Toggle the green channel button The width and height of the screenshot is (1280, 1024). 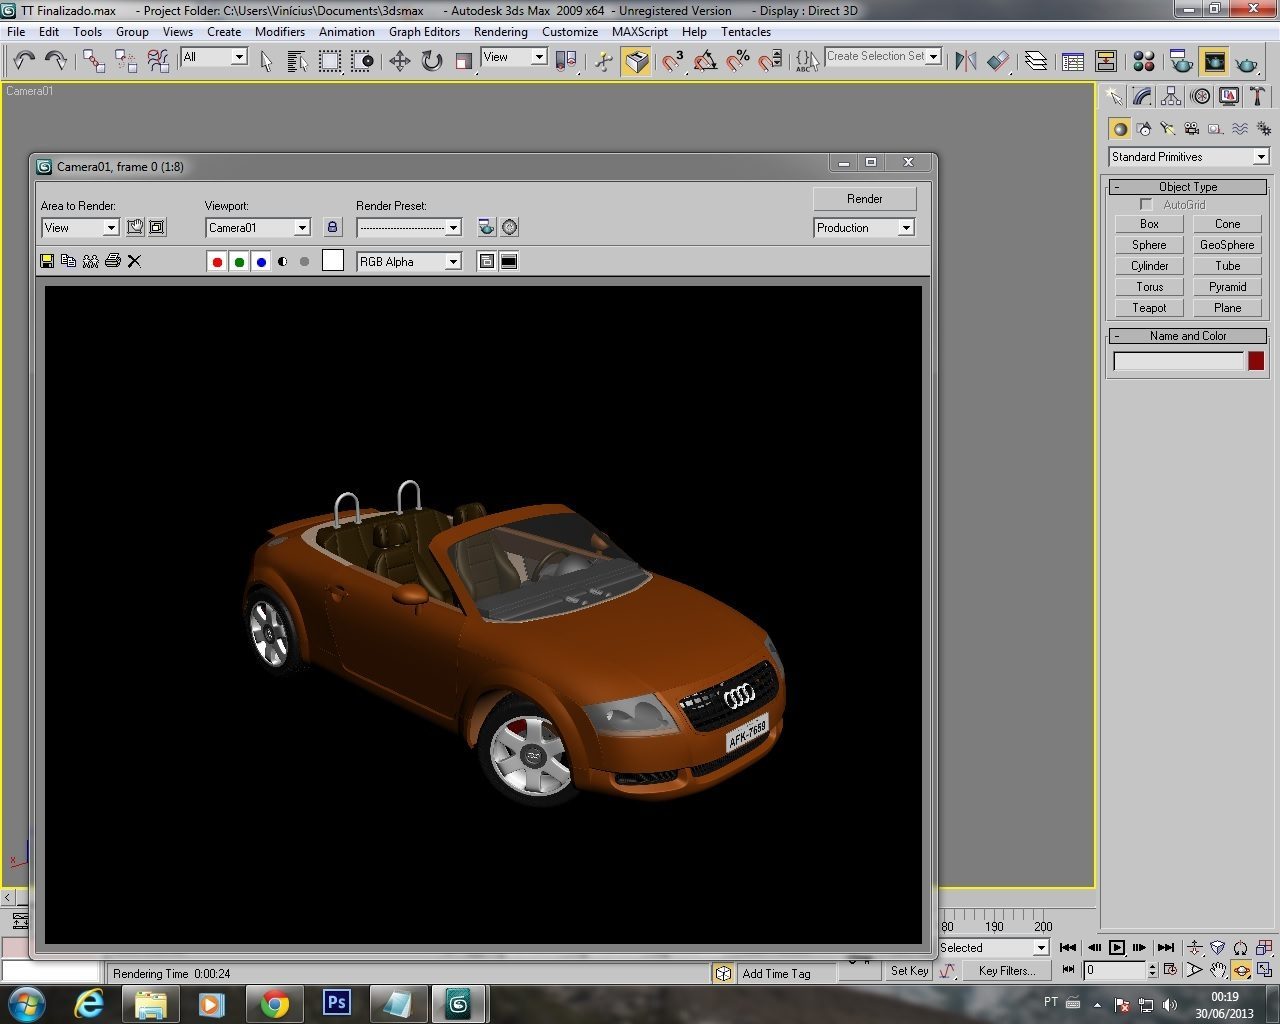[x=239, y=262]
